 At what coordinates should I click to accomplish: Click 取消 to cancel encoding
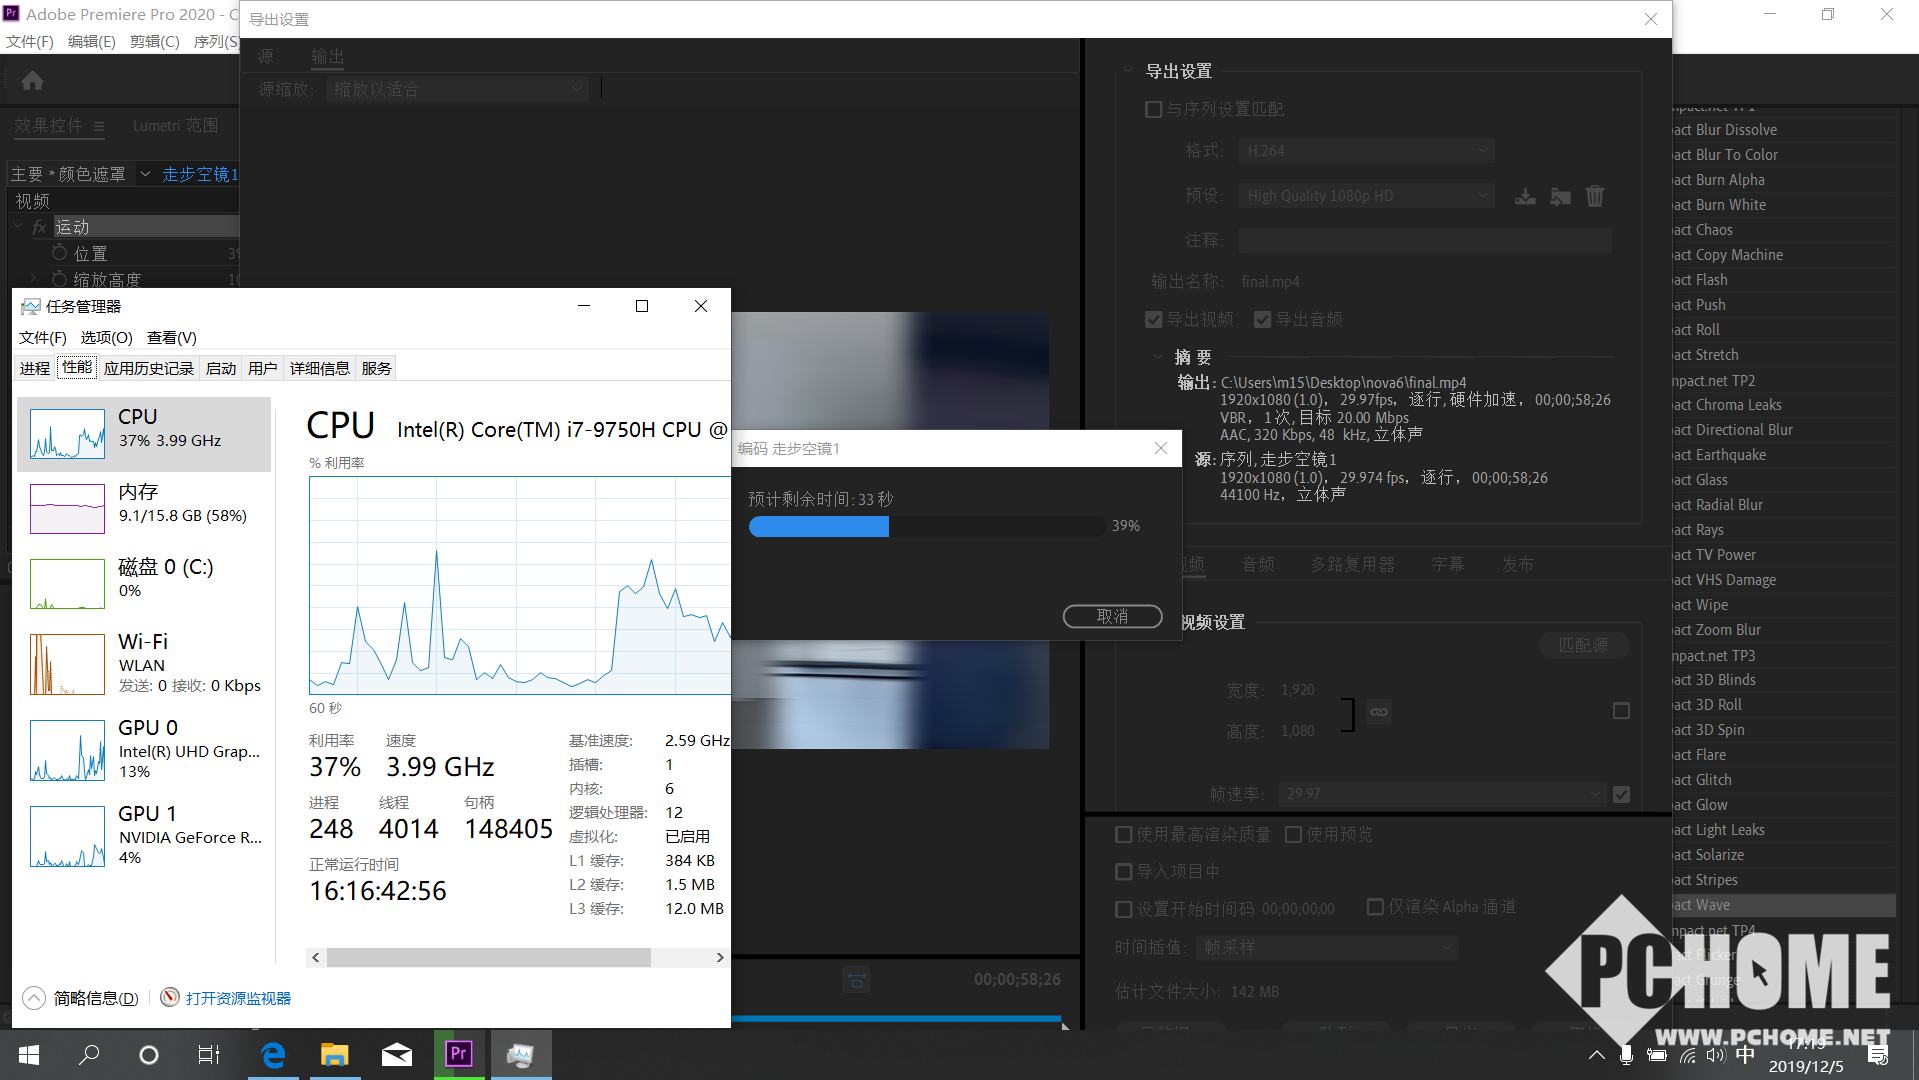pos(1112,616)
